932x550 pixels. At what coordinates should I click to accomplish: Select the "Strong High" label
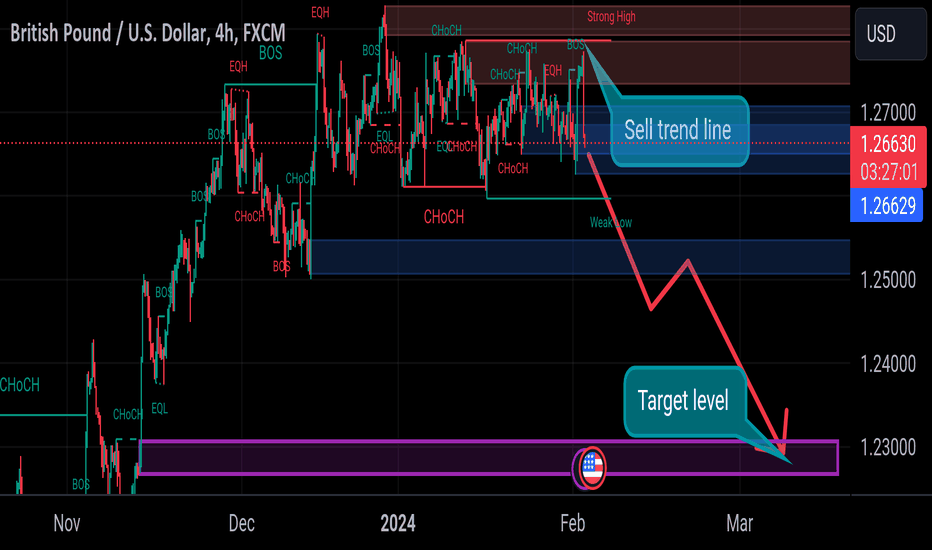point(611,17)
